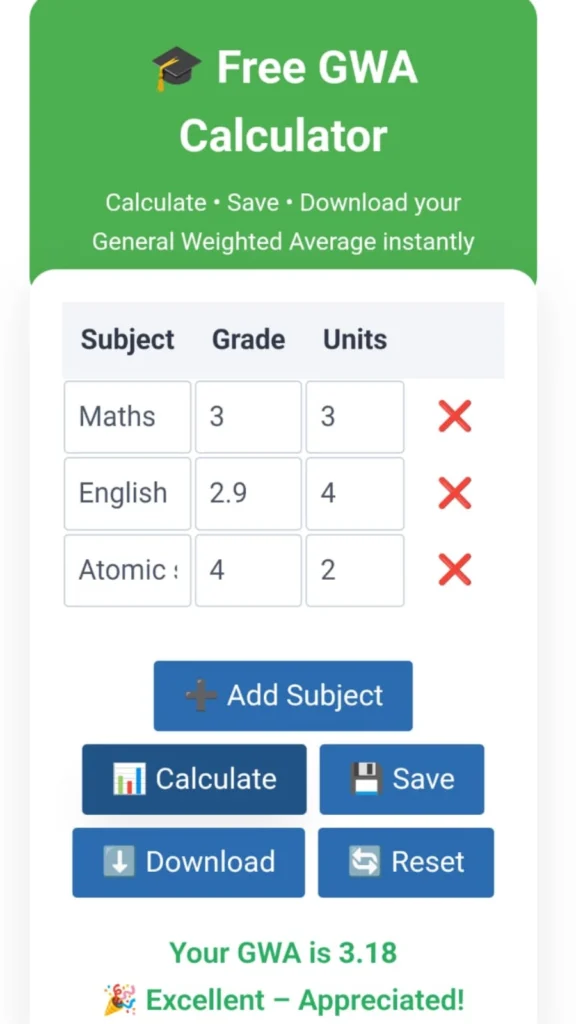
Task: Click the Units field showing 2
Action: pyautogui.click(x=353, y=570)
